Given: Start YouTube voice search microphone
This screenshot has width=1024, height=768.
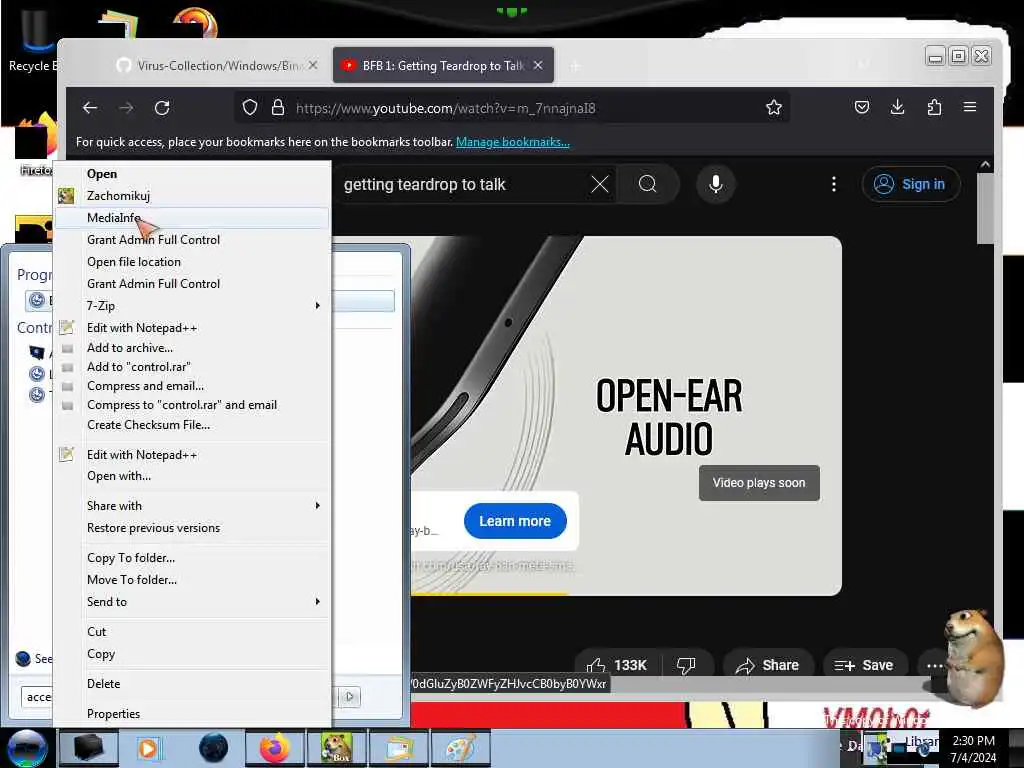Looking at the screenshot, I should coord(716,184).
